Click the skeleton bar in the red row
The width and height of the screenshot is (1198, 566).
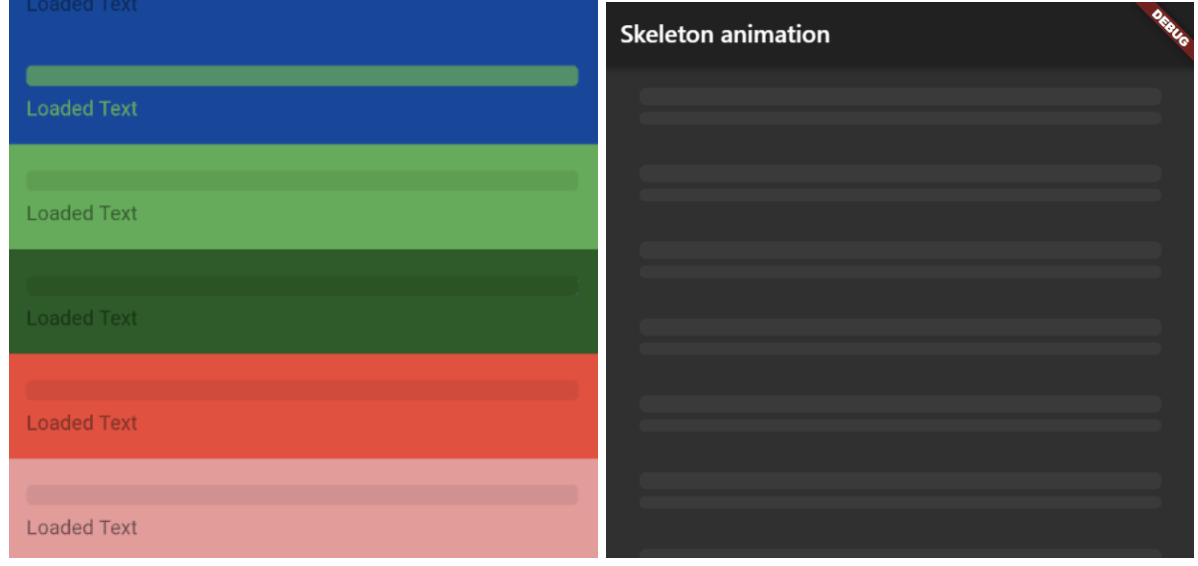tap(302, 390)
